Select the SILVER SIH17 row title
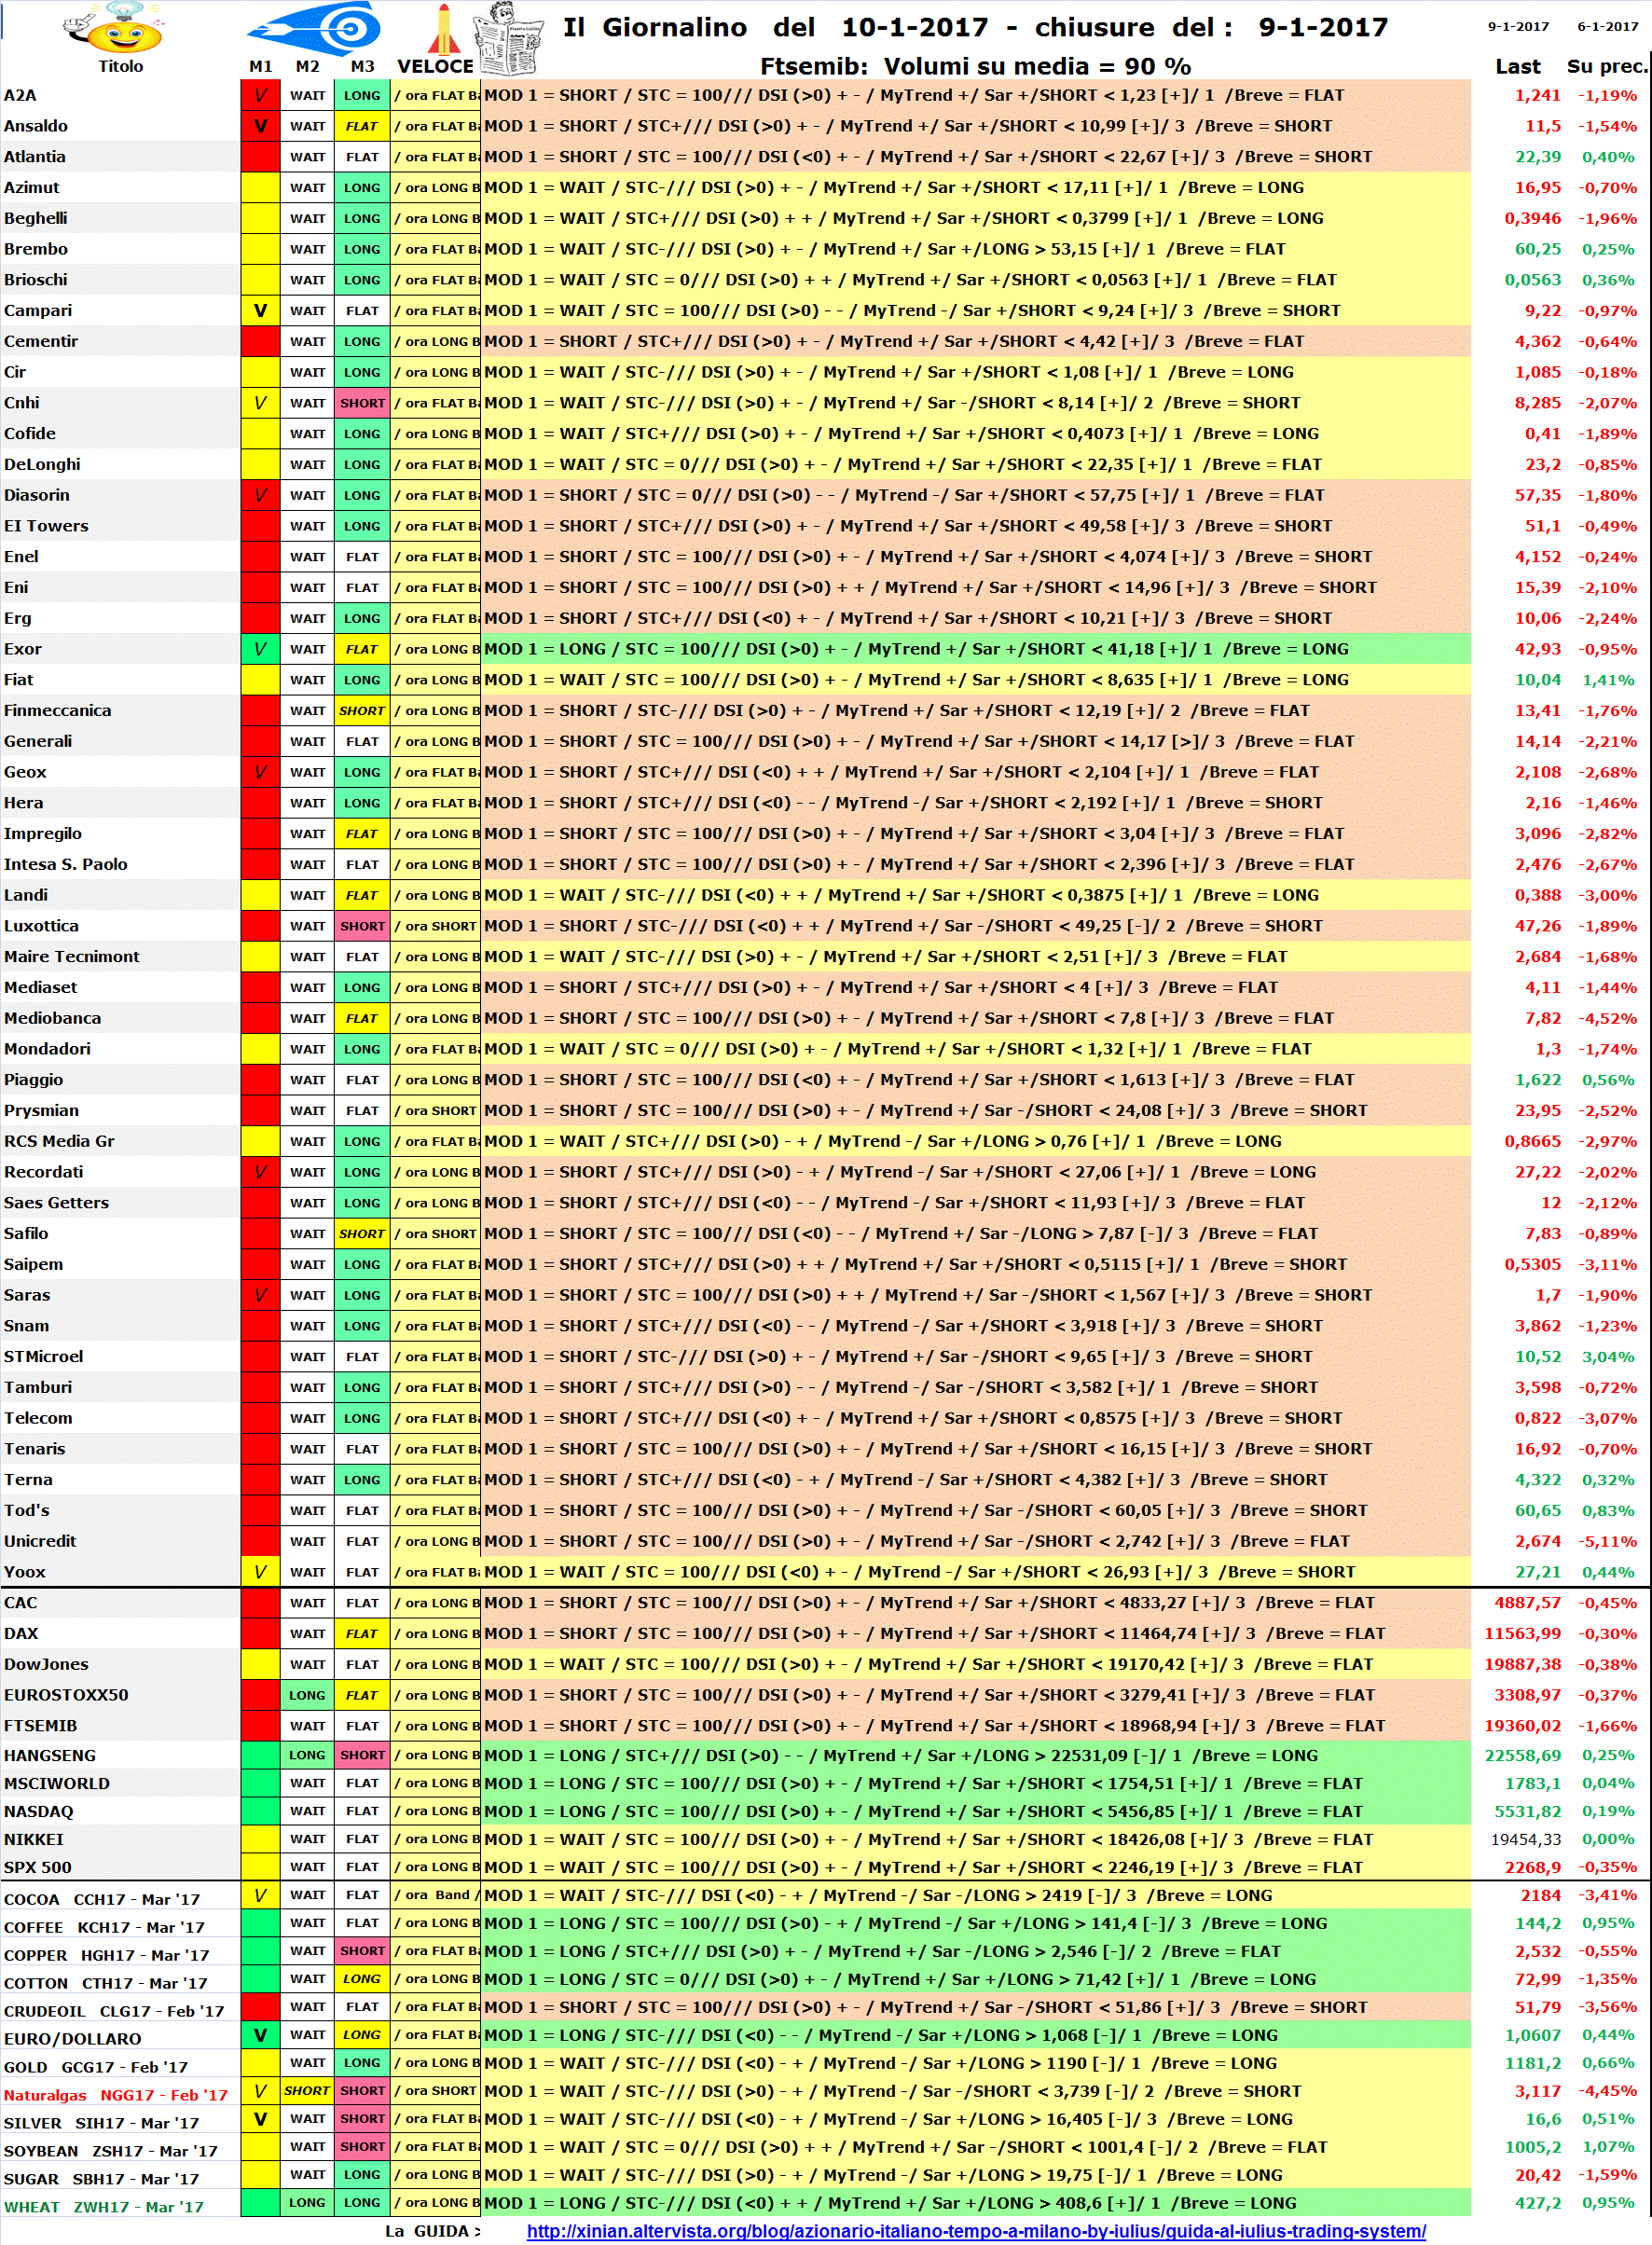Viewport: 1652px width, 2245px height. [101, 2124]
